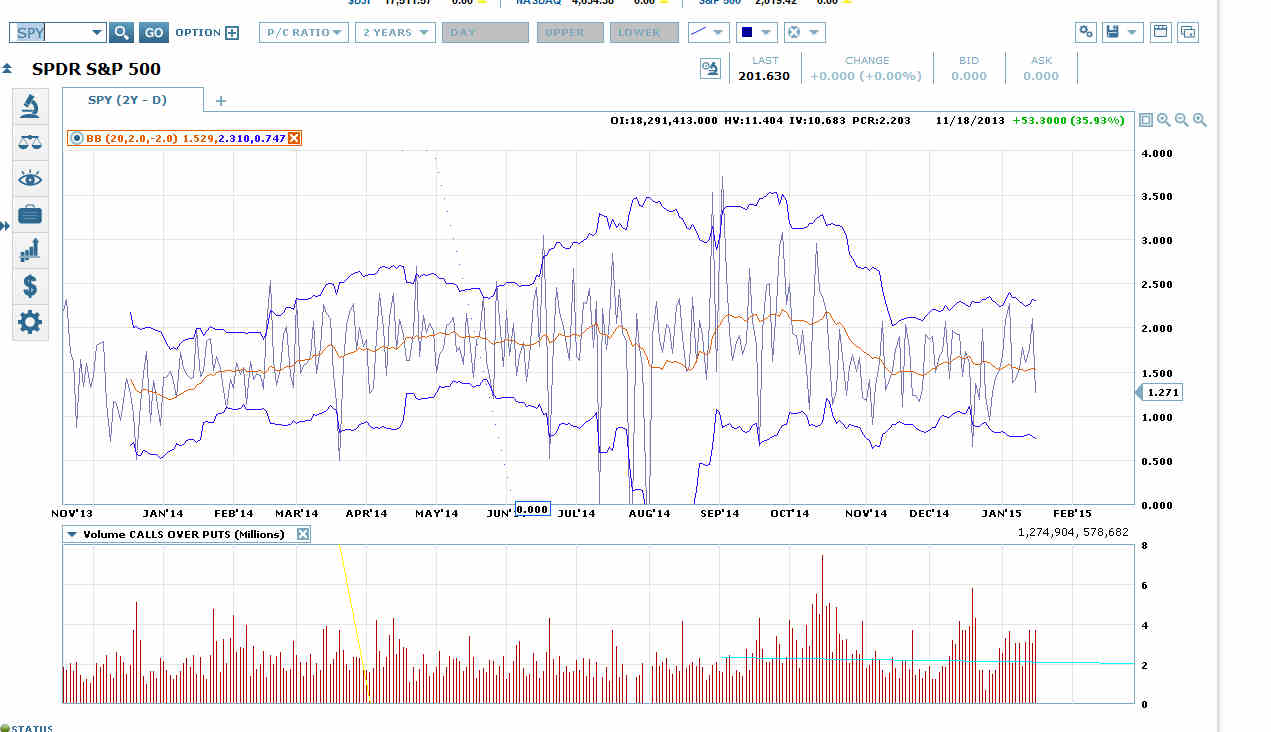The image size is (1271, 732).
Task: Click the SPDR S&P 500 title
Action: pyautogui.click(x=96, y=69)
